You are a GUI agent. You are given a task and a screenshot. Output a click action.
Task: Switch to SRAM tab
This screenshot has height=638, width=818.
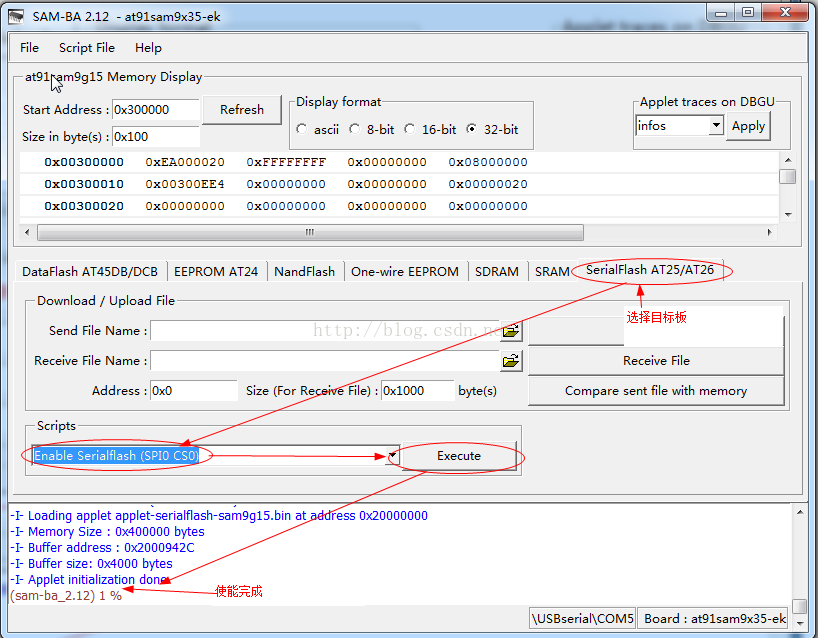(552, 271)
